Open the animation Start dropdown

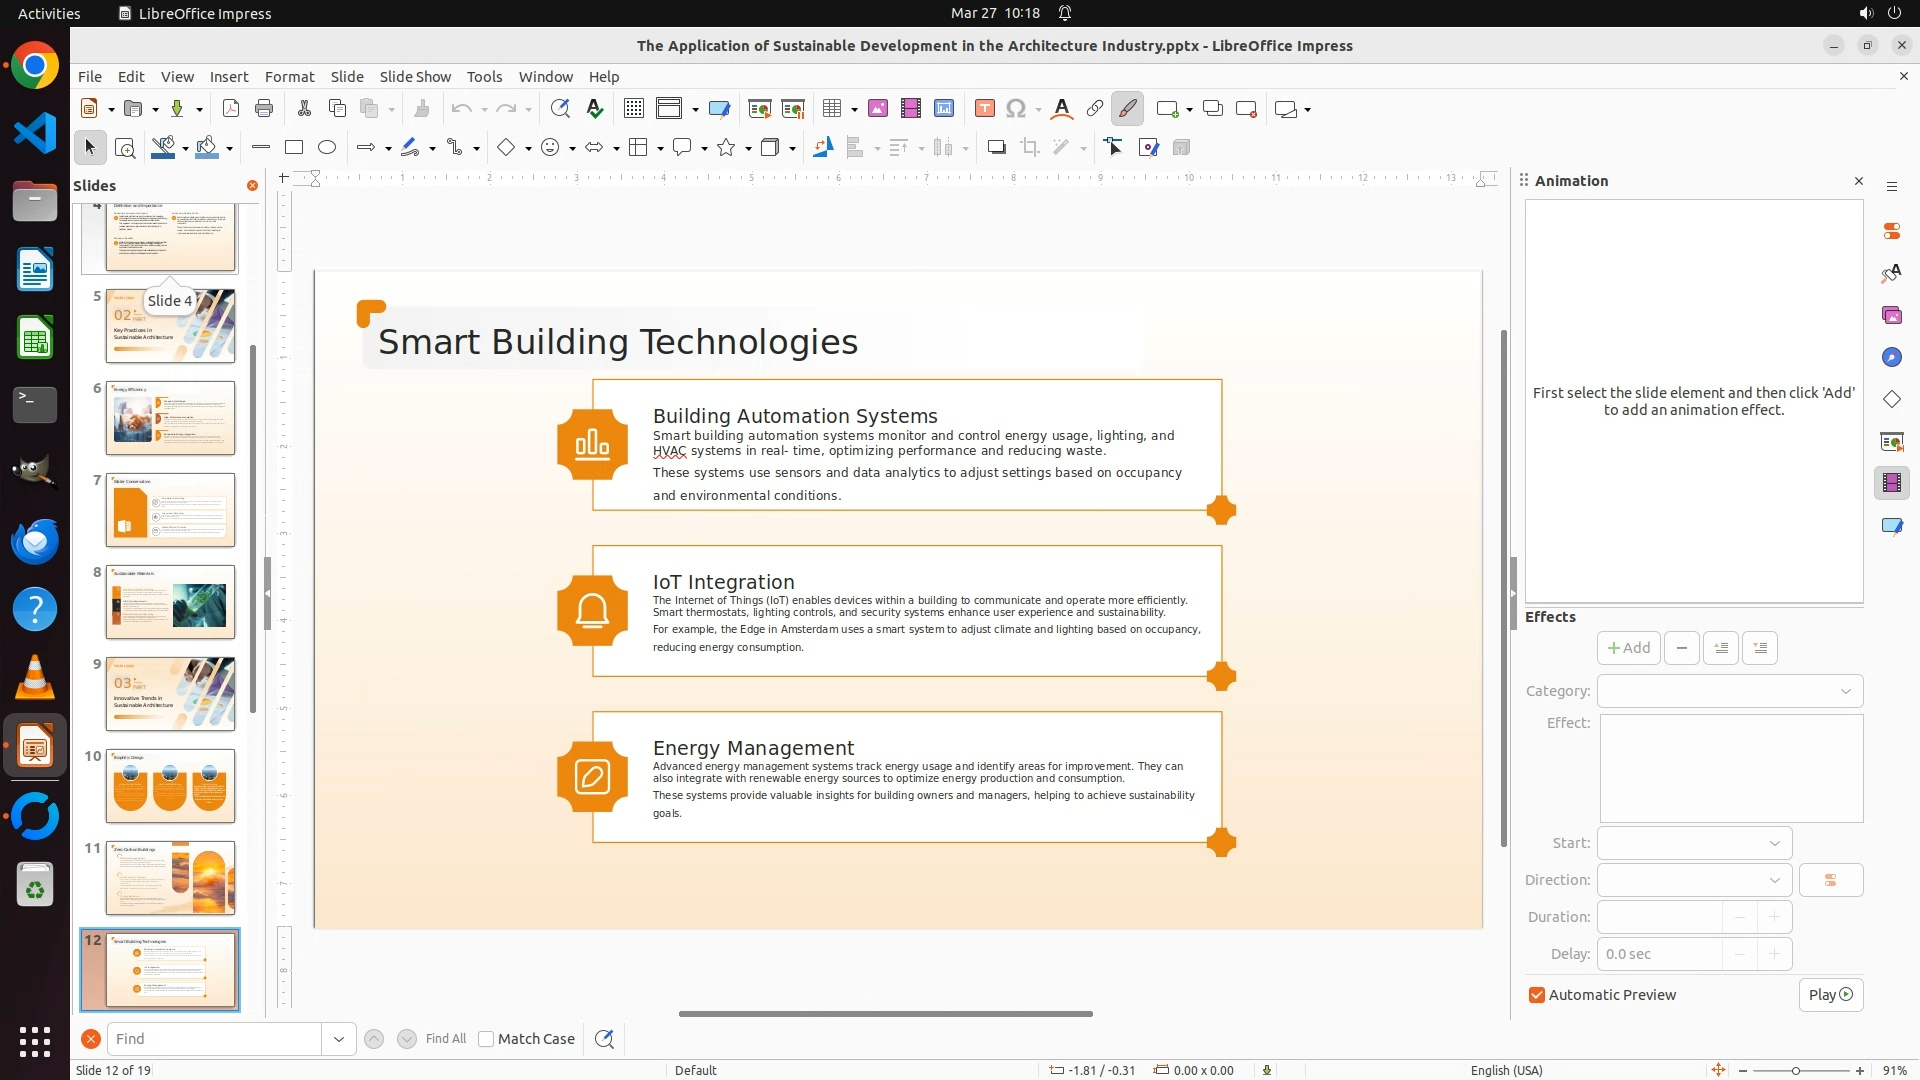tap(1694, 843)
